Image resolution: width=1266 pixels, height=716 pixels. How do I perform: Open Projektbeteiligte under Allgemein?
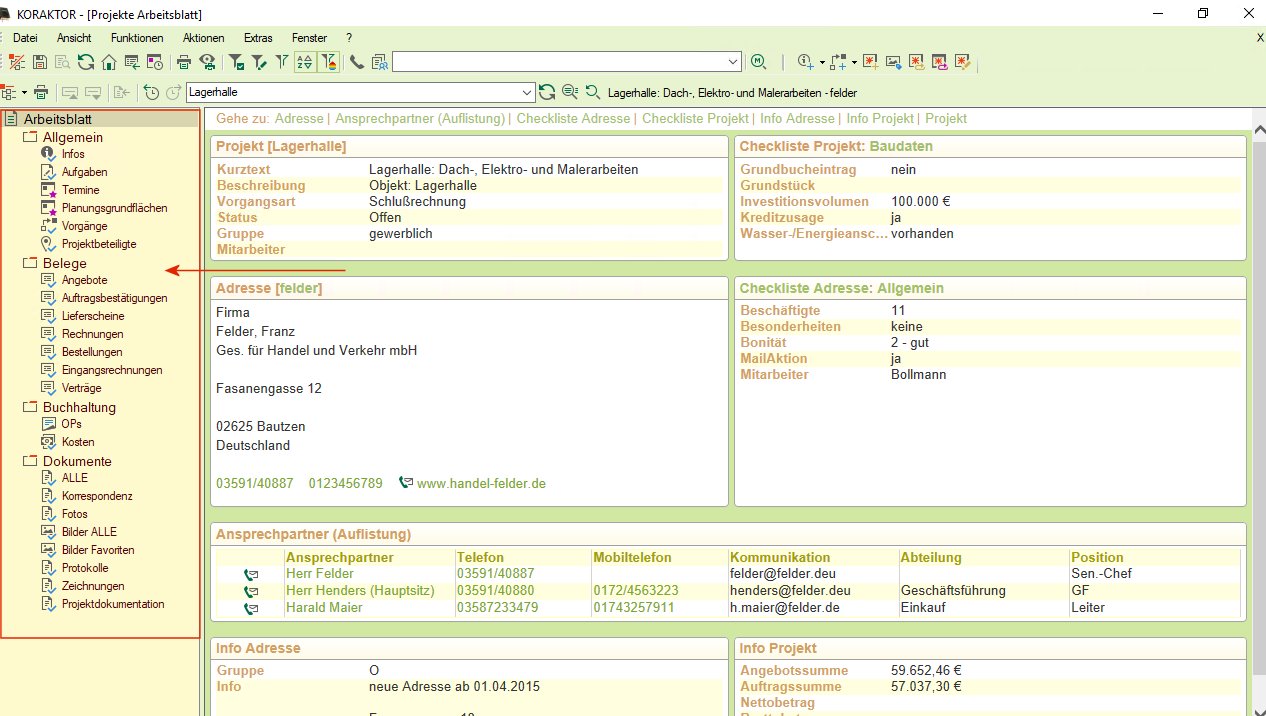coord(99,244)
